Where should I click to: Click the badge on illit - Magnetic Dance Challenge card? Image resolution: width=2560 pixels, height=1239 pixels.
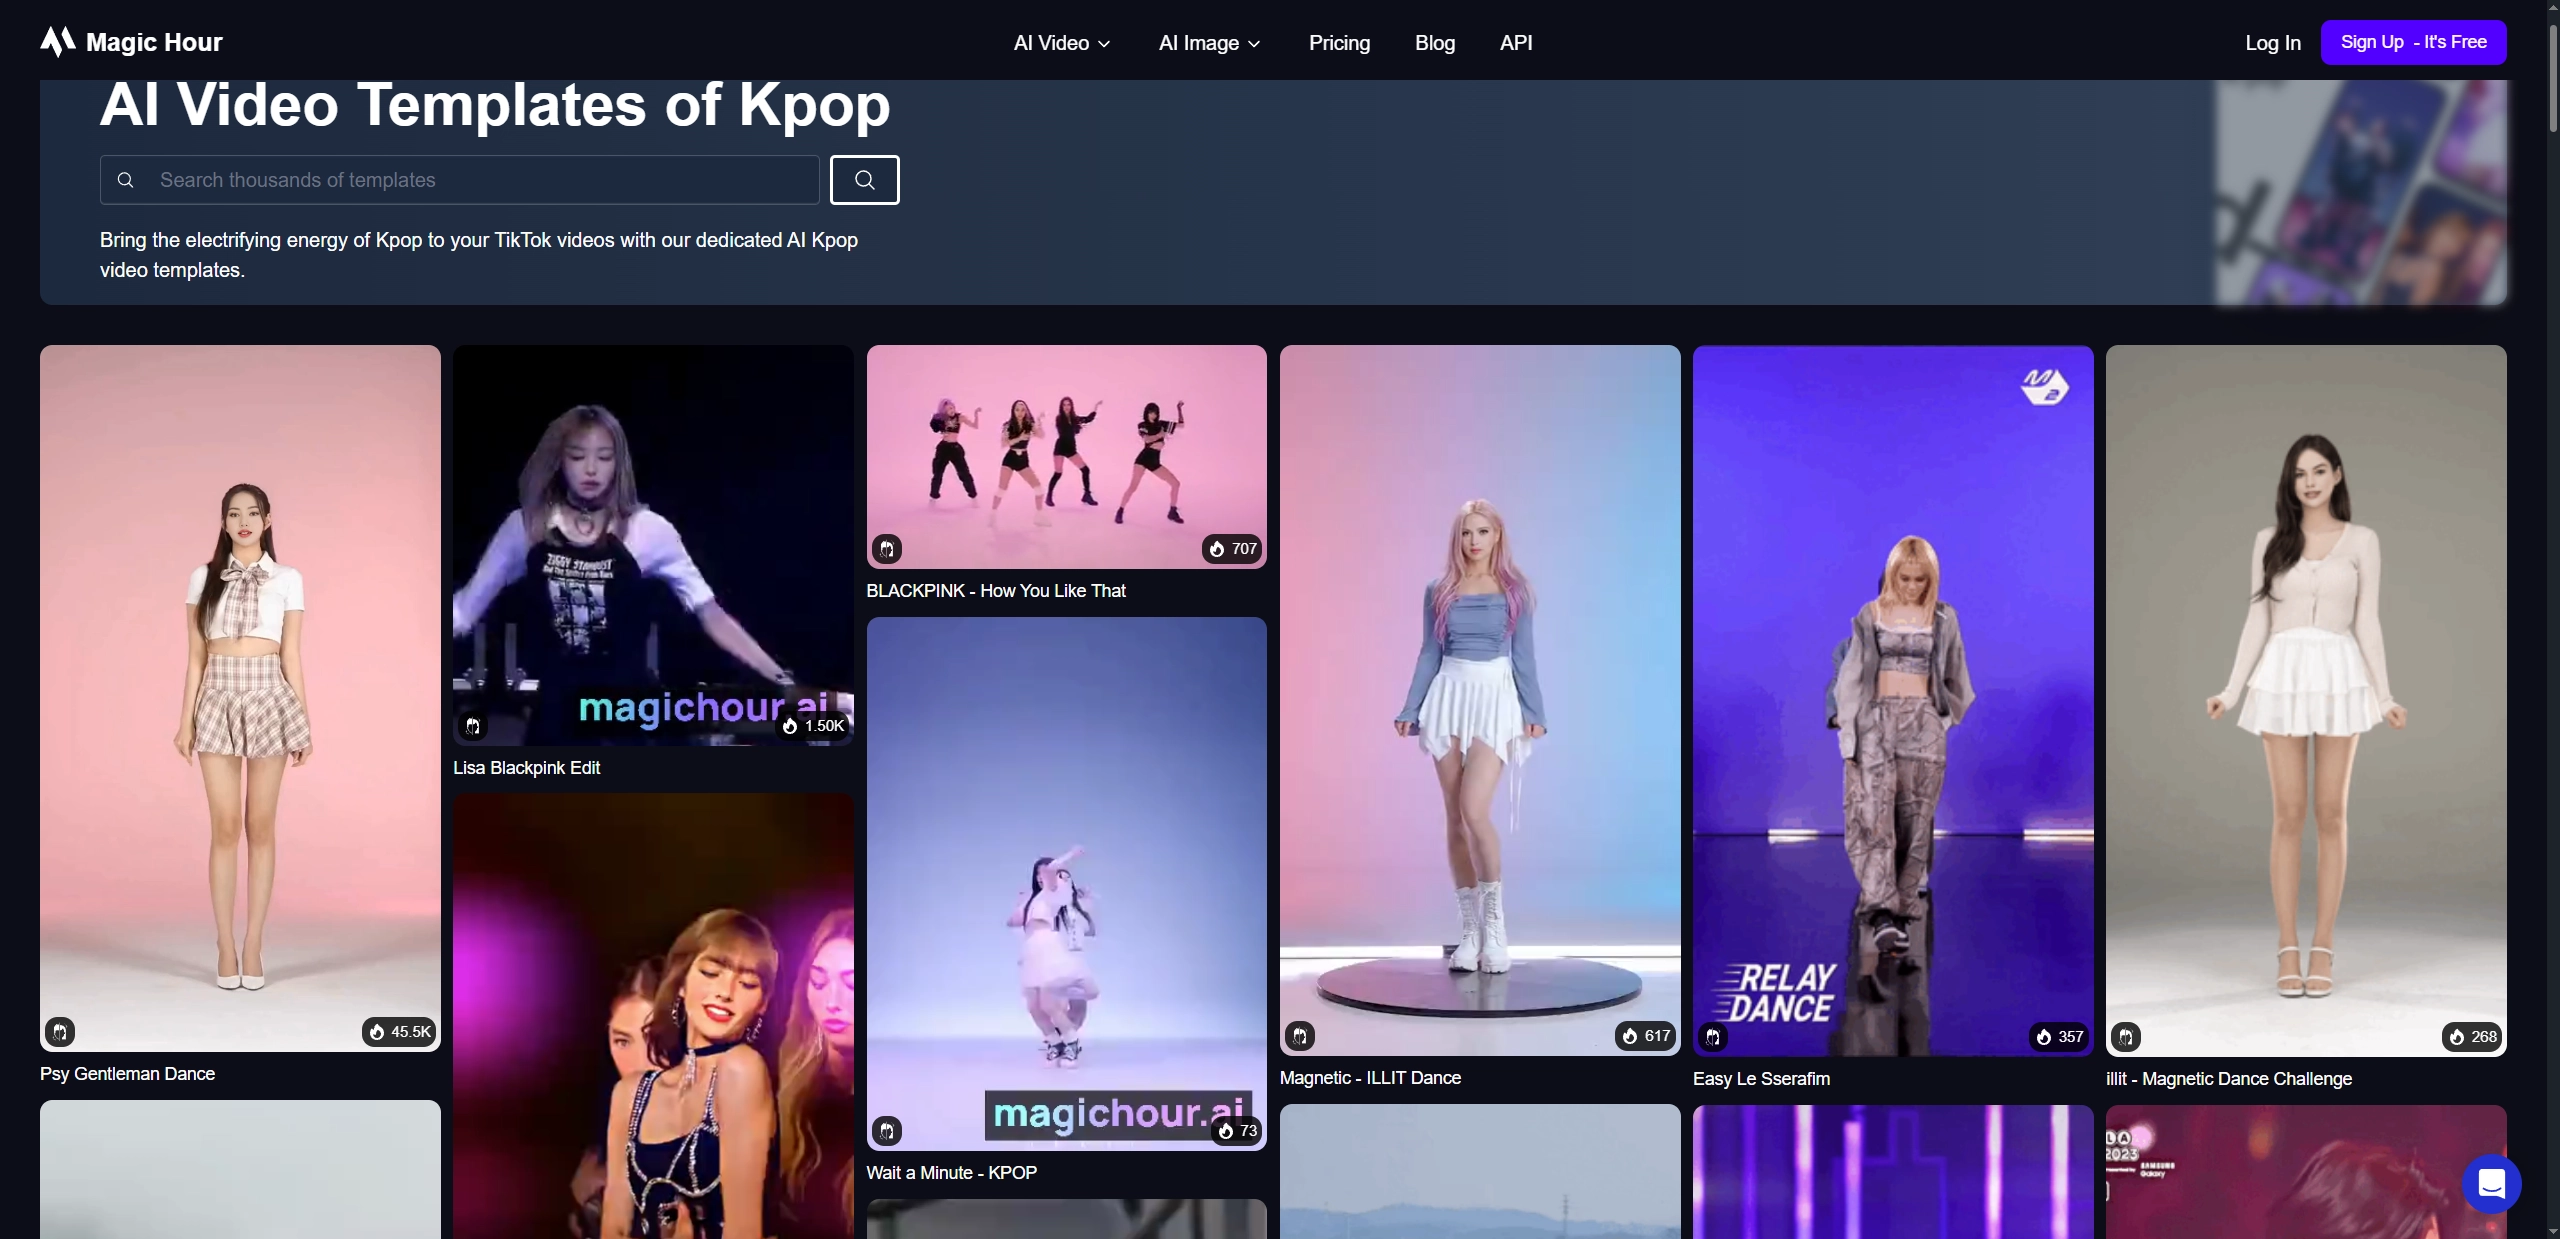(2127, 1037)
